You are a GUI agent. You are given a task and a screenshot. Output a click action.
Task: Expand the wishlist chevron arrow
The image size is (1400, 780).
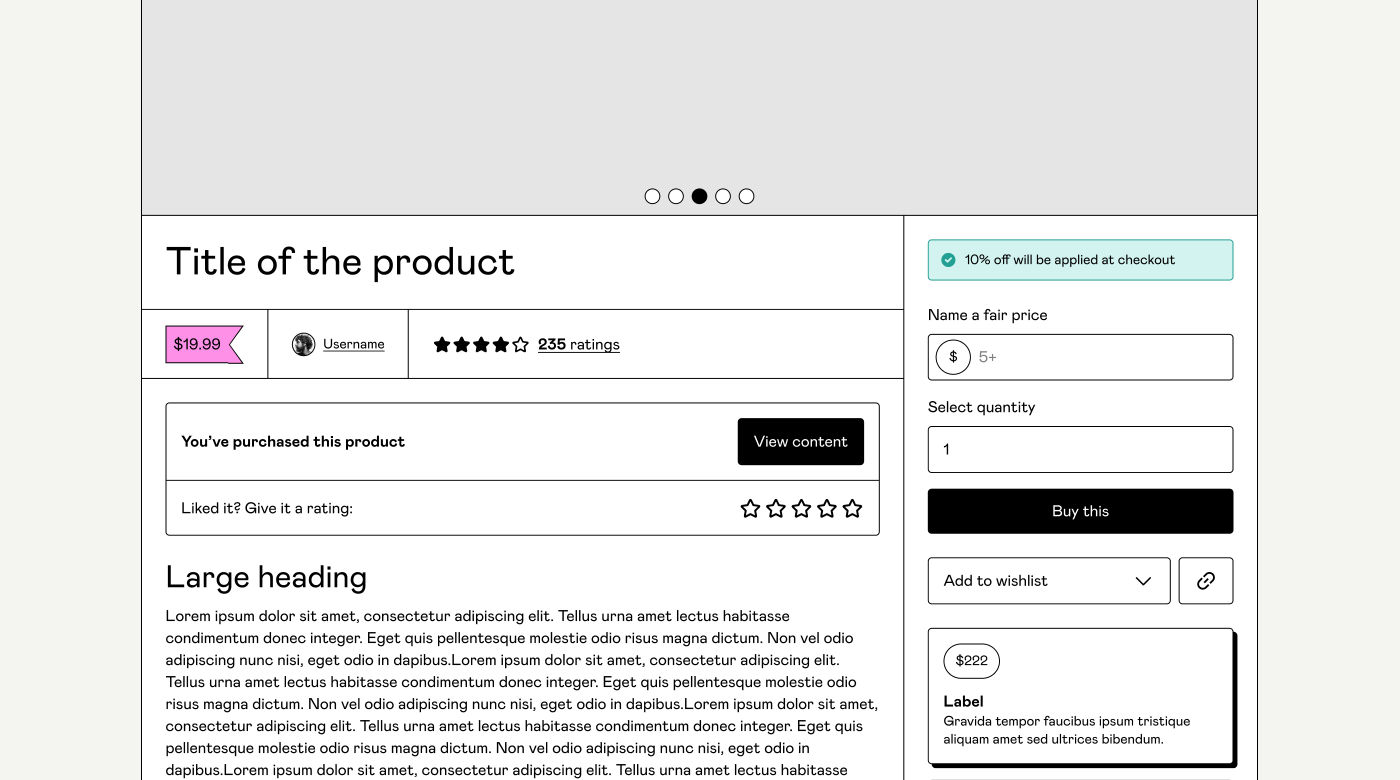tap(1143, 580)
